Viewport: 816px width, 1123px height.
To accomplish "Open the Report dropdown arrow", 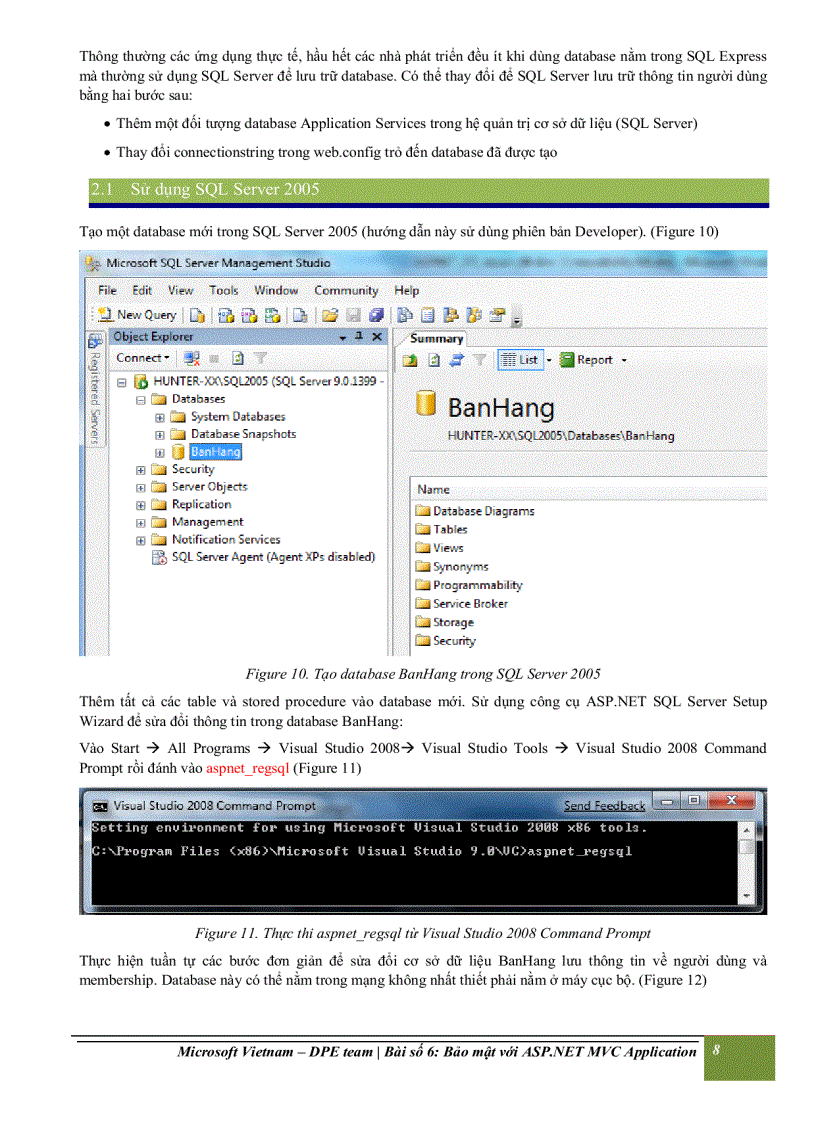I will [624, 359].
